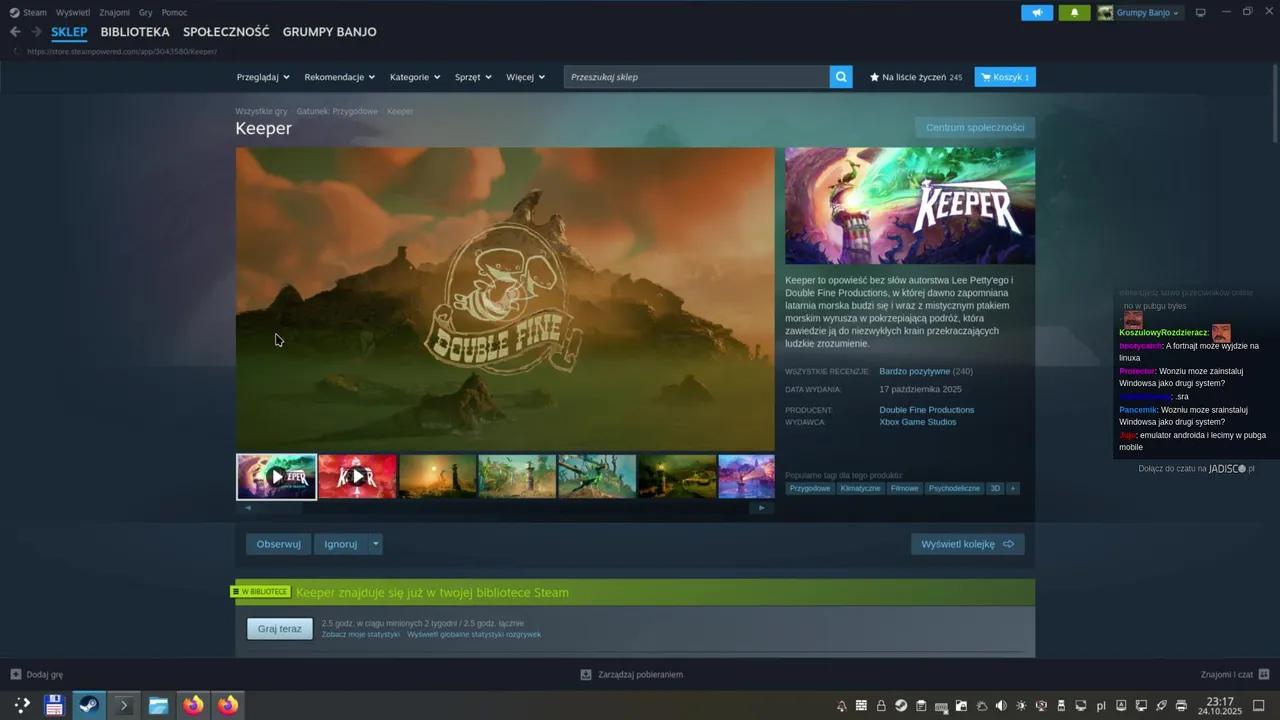Viewport: 1280px width, 720px height.
Task: Open the lock icon in system tray
Action: coord(881,706)
